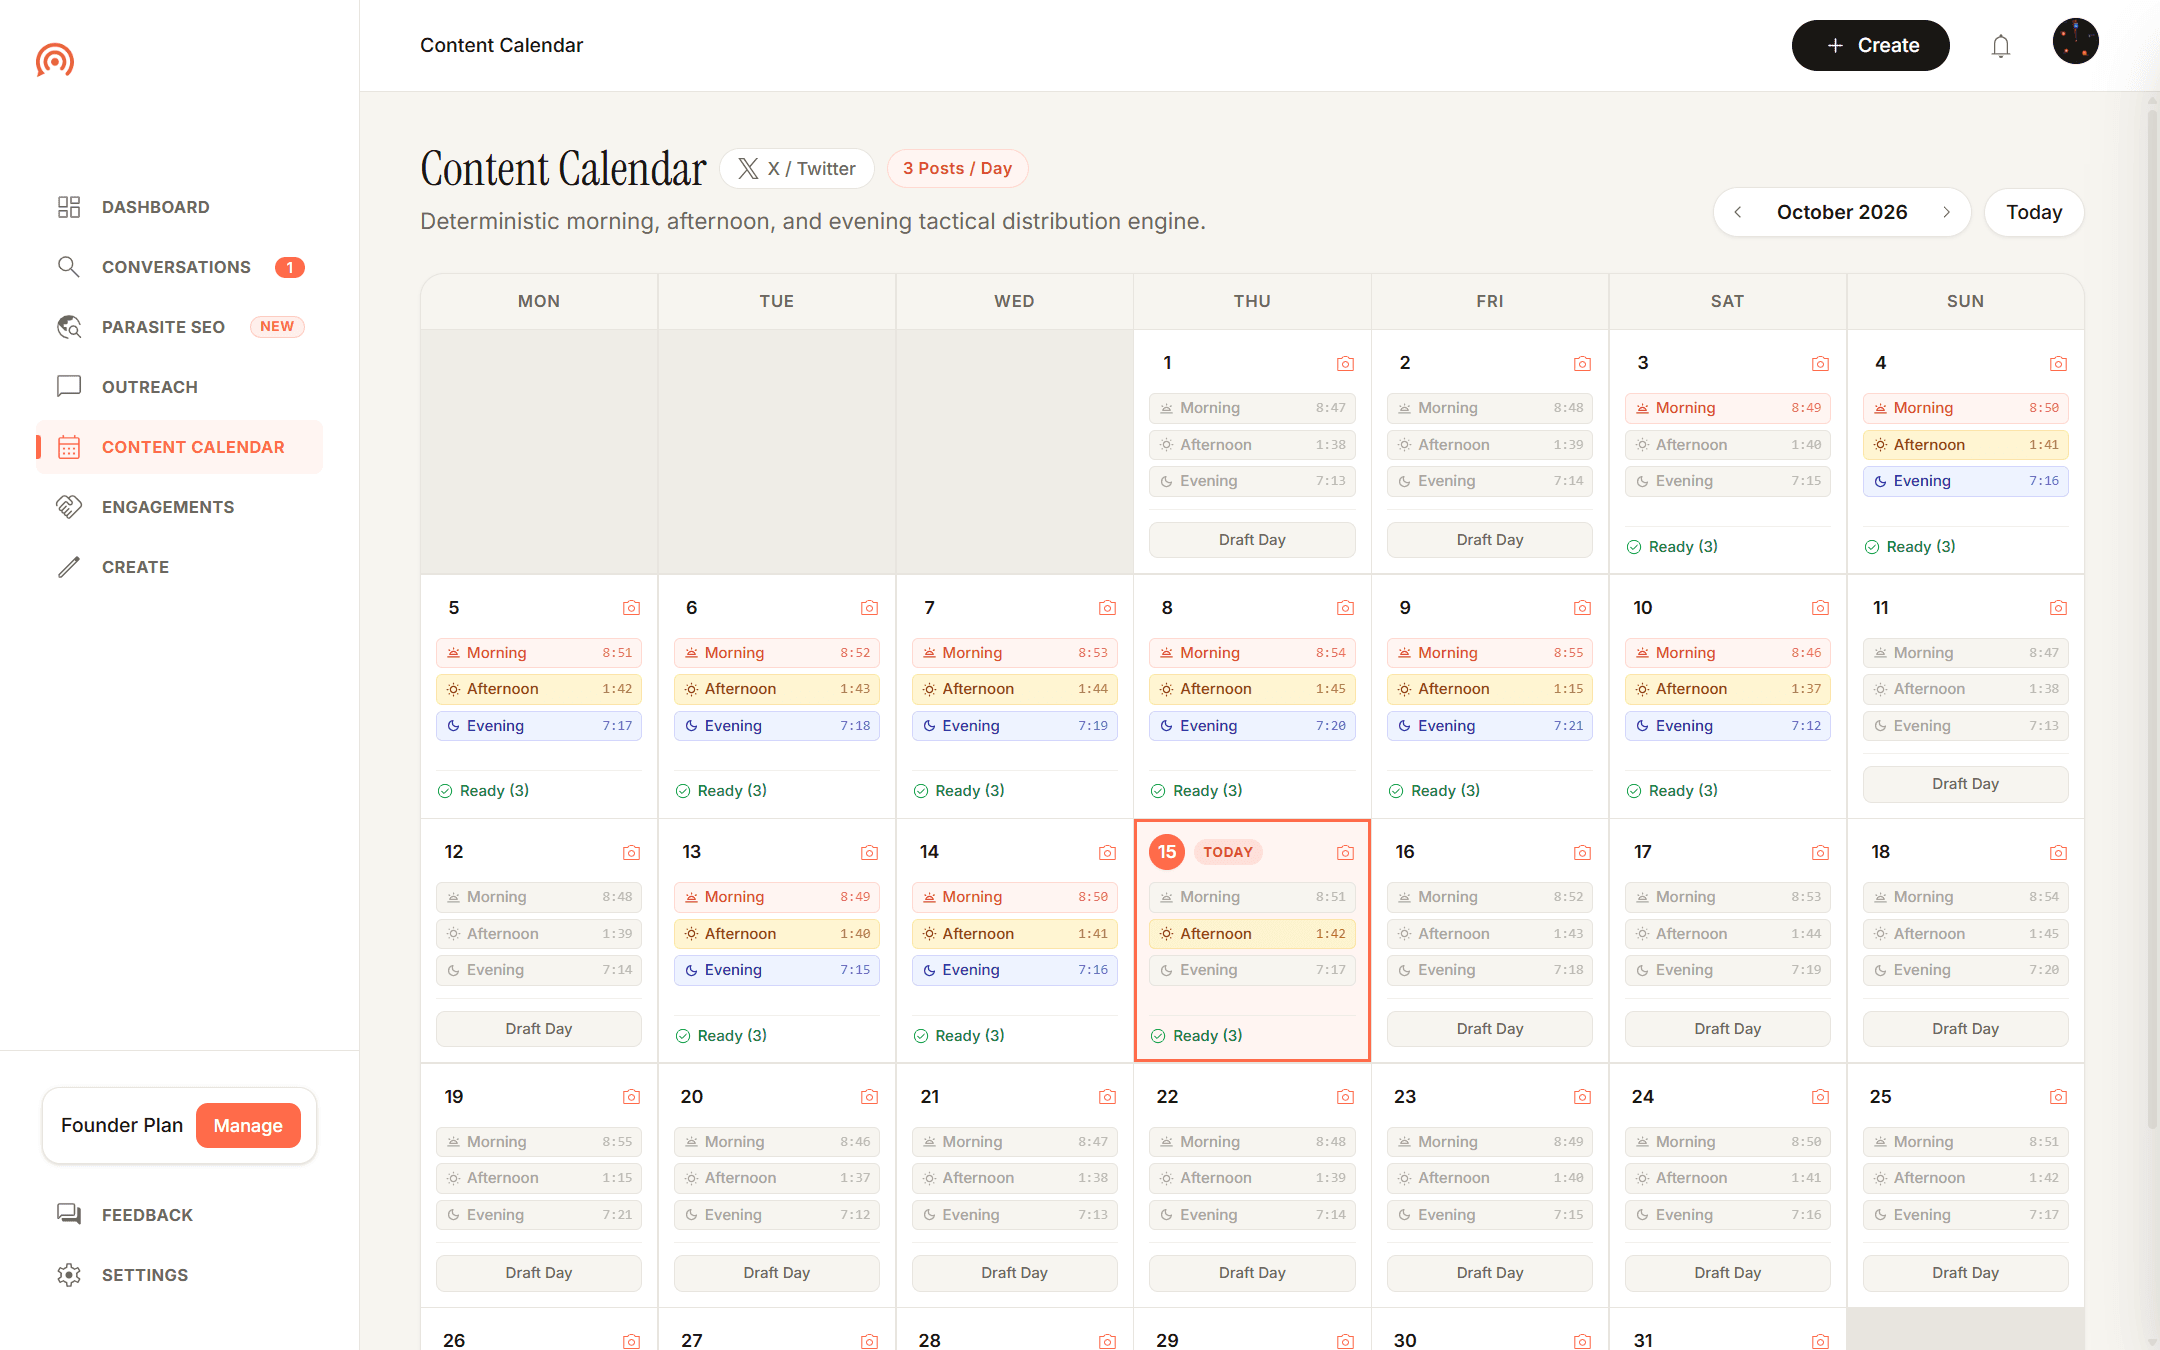Click the camera icon on October 22
2160x1350 pixels.
(x=1345, y=1097)
